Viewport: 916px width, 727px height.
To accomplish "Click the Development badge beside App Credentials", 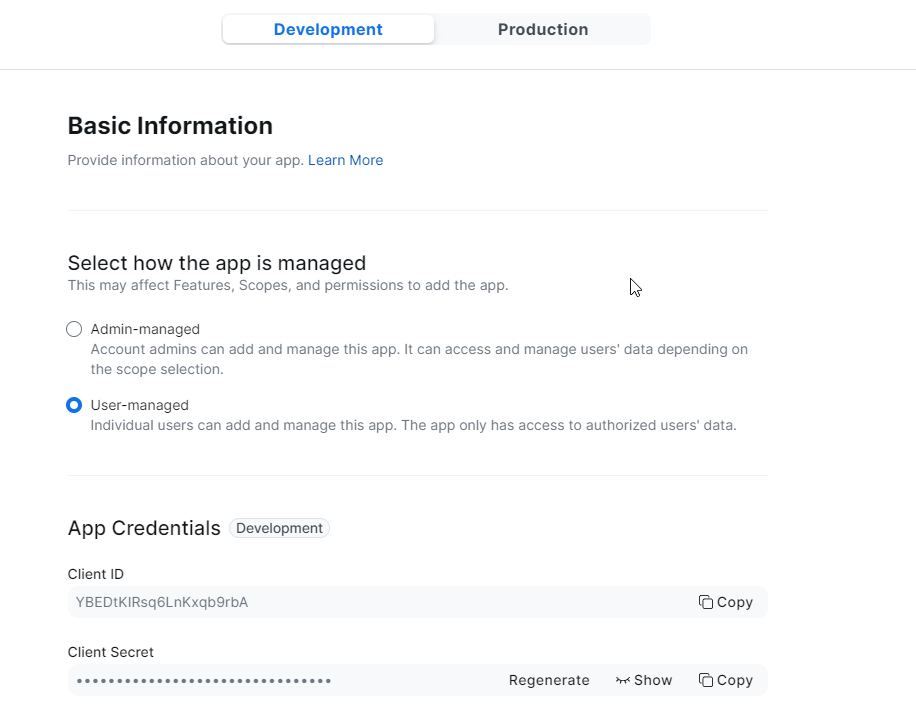I will click(279, 528).
